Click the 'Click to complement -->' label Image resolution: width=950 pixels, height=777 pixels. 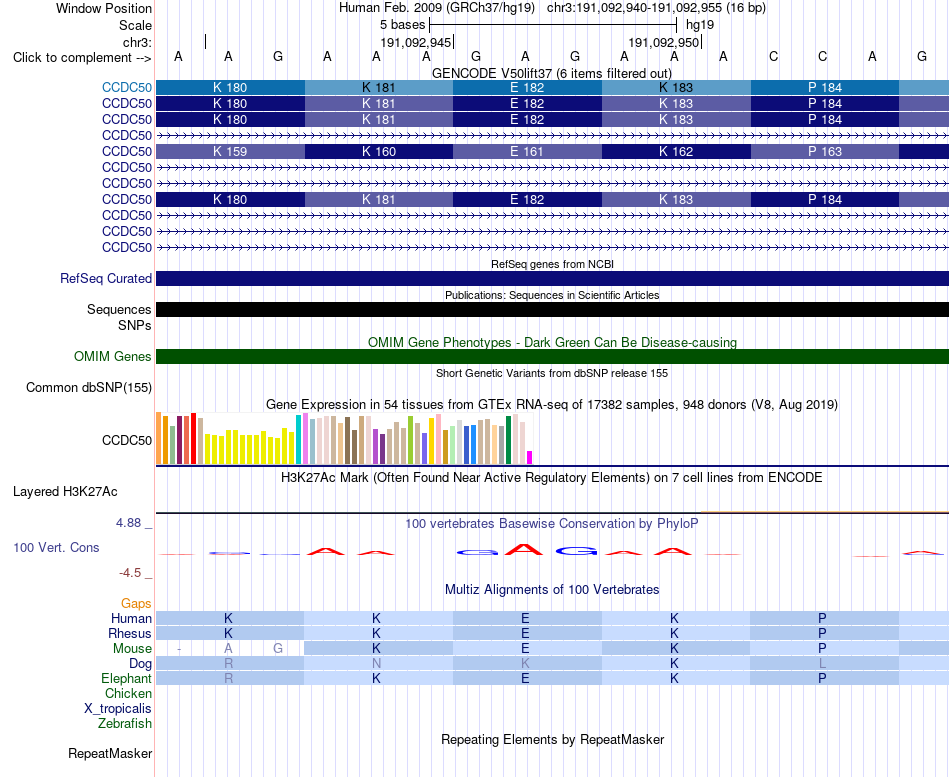pyautogui.click(x=82, y=58)
